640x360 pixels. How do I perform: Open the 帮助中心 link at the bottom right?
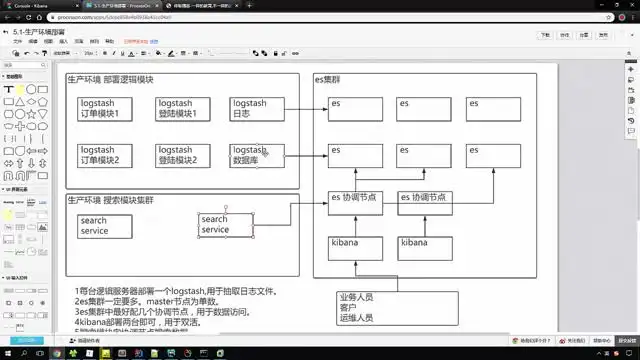click(x=602, y=340)
